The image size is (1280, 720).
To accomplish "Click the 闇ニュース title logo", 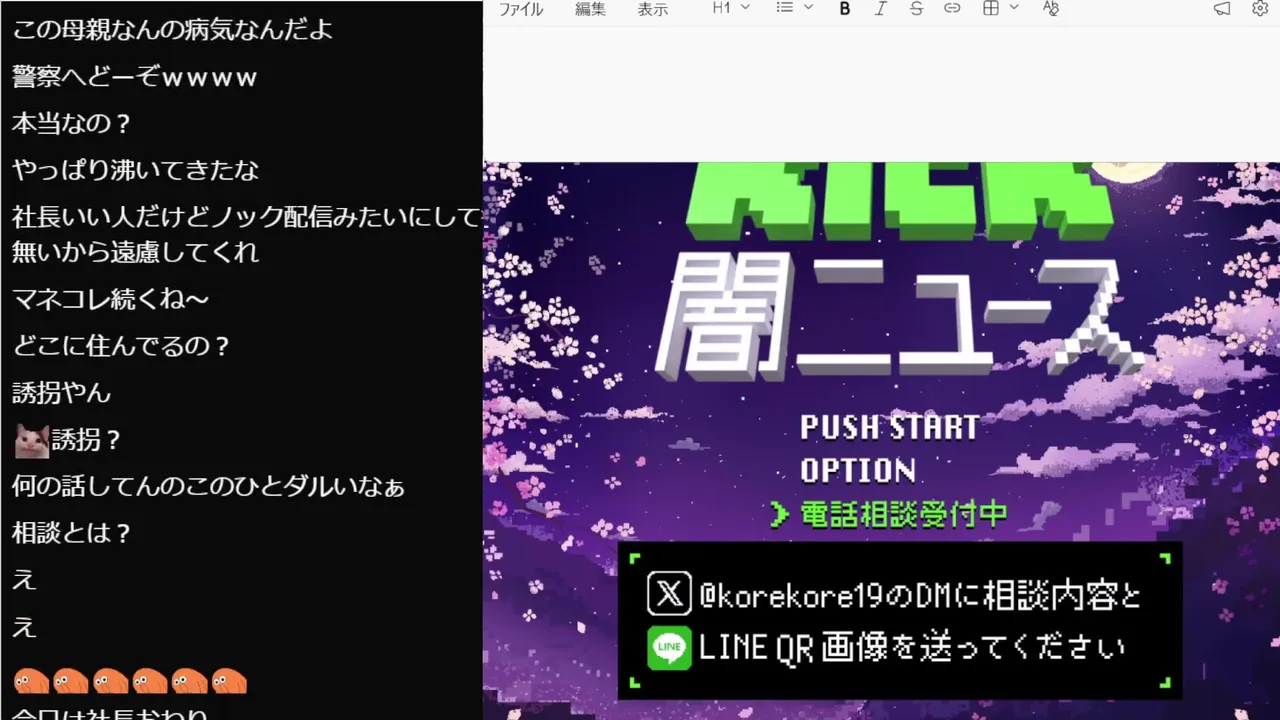I will (898, 316).
